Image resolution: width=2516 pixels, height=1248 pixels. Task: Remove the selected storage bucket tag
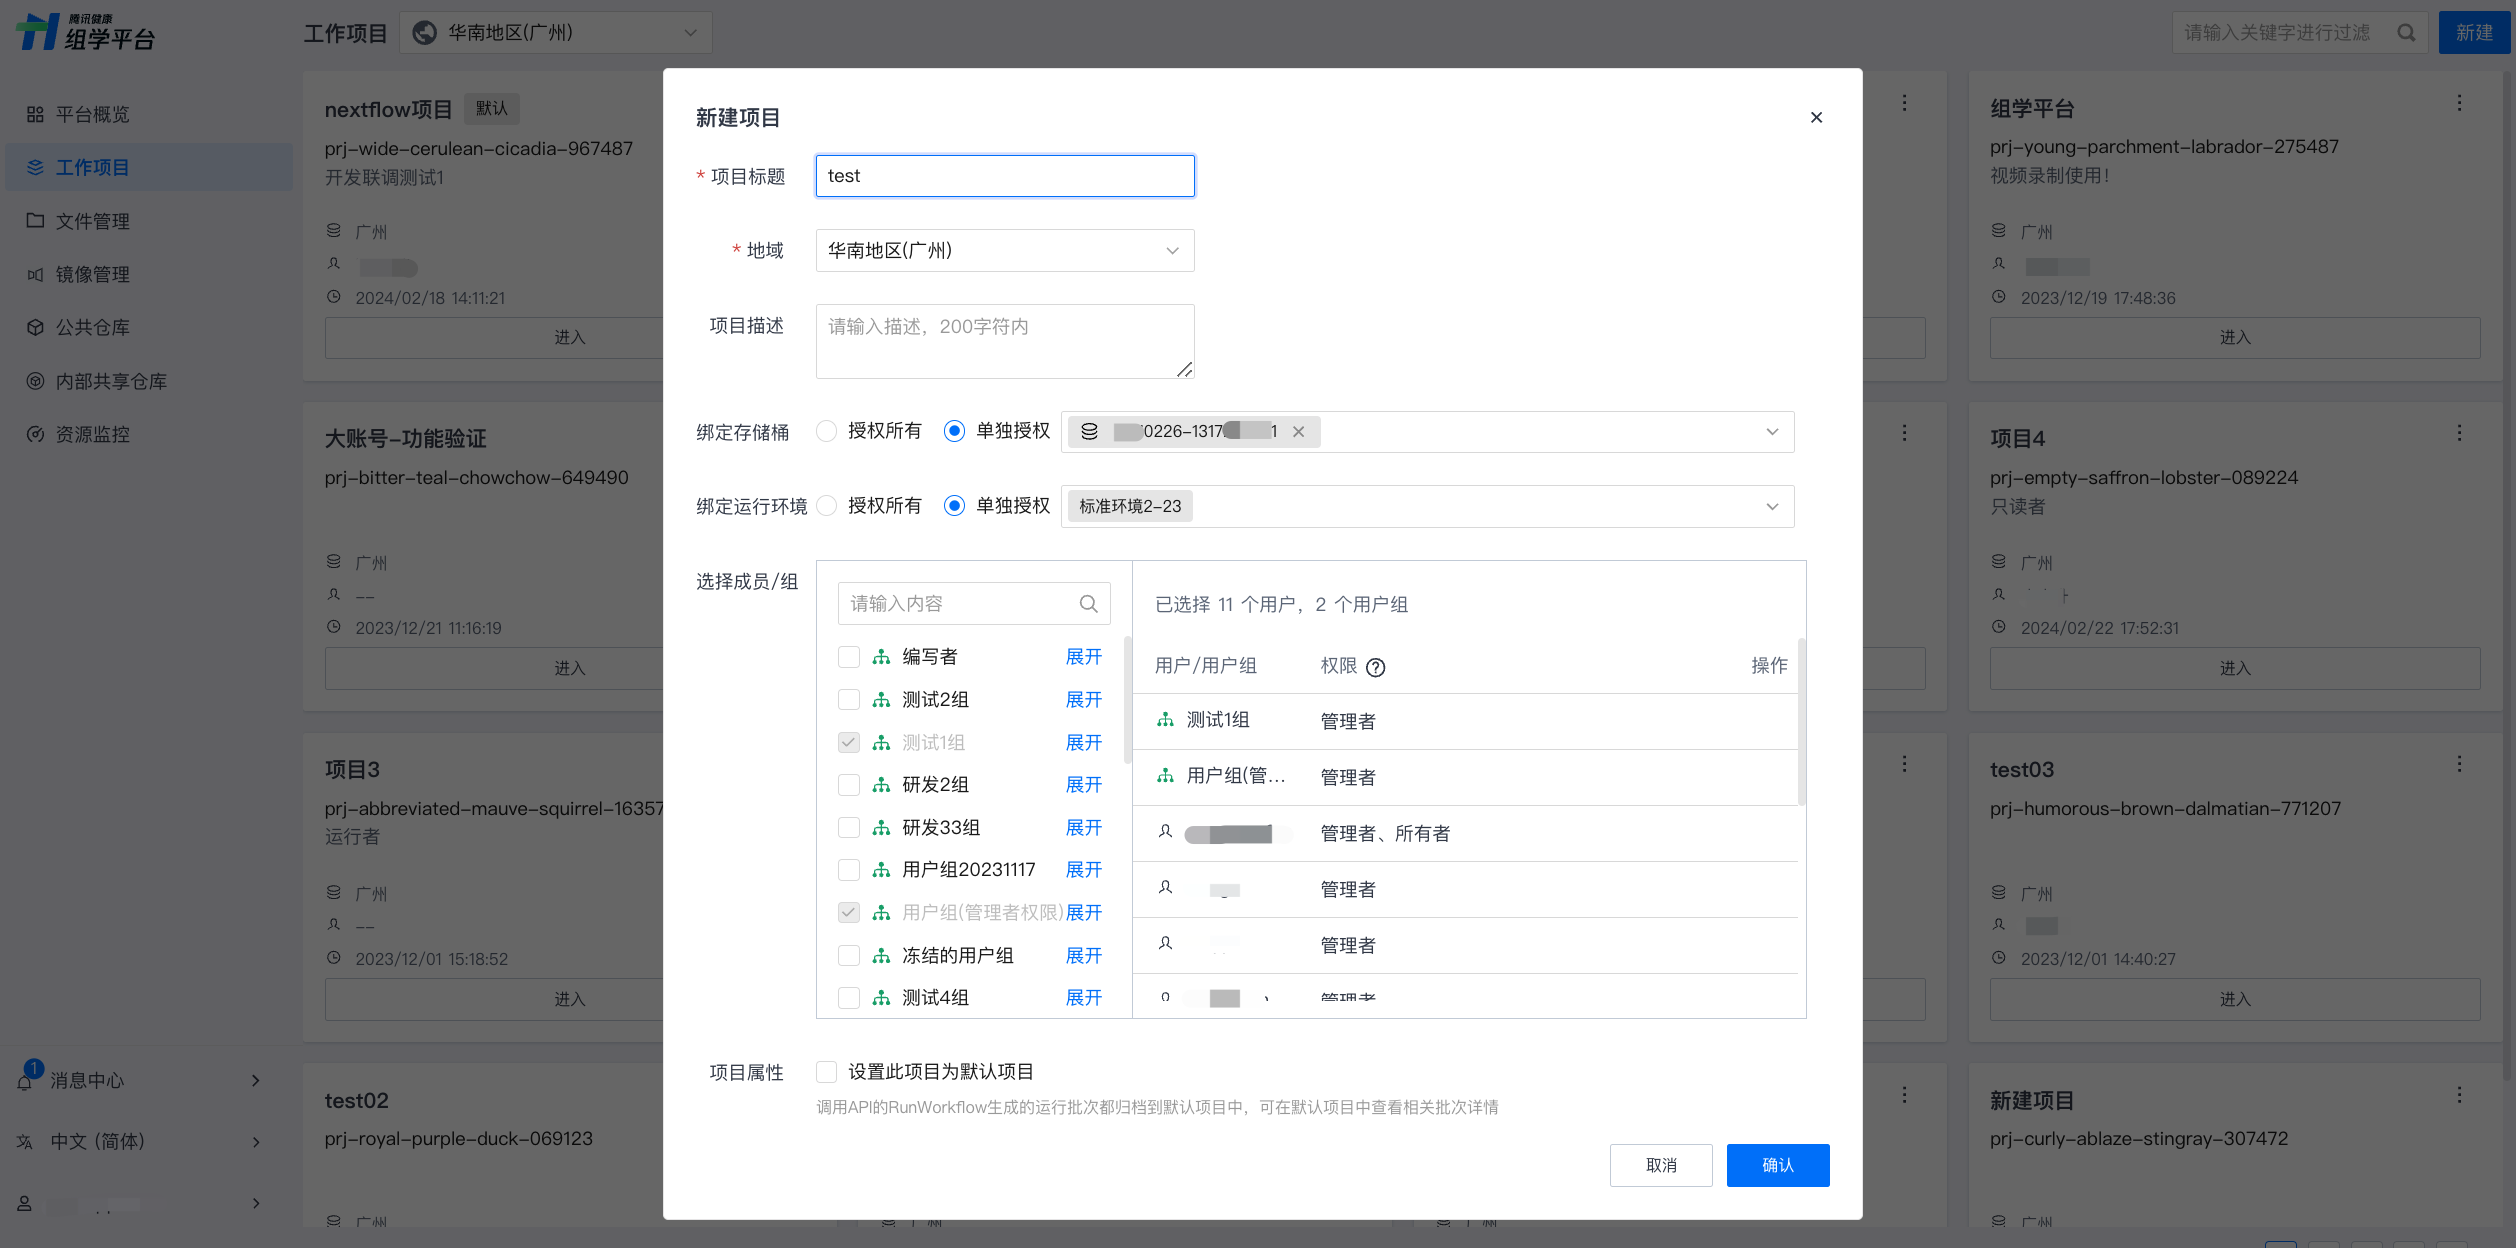(x=1298, y=432)
